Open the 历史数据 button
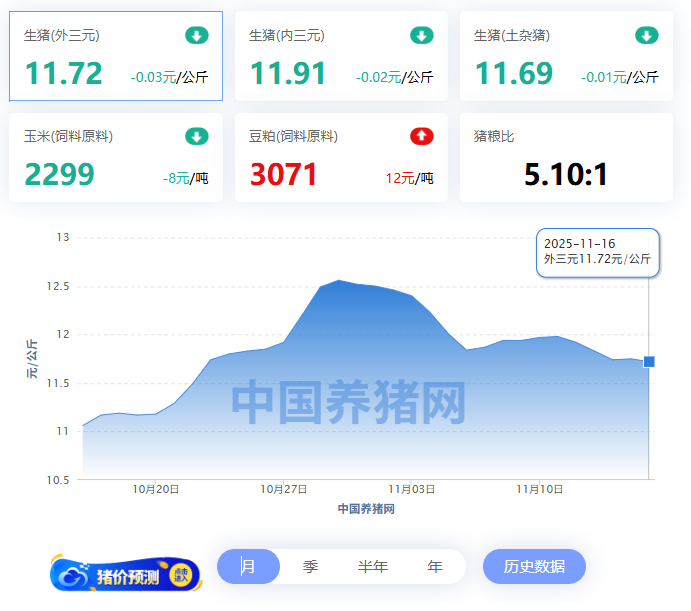691x611 pixels. [534, 567]
